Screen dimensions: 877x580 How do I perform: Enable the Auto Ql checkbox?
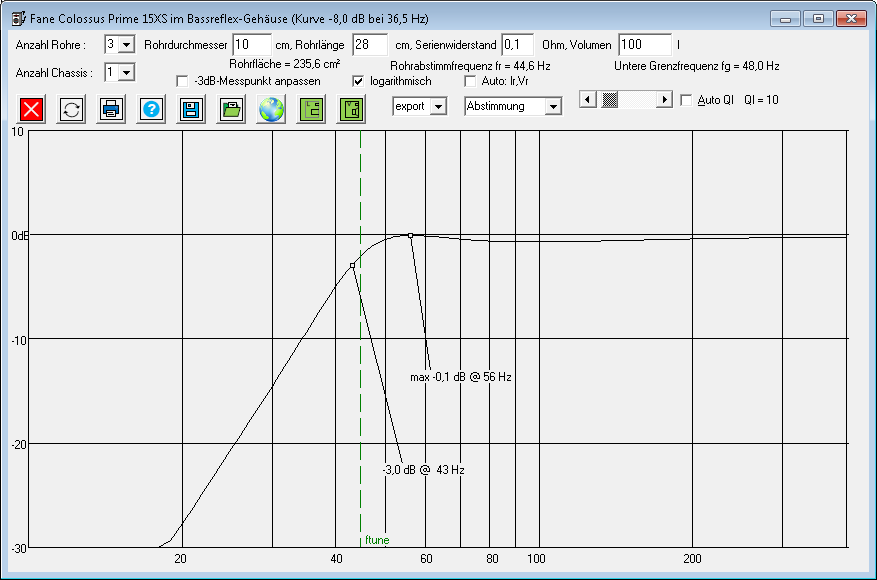[x=686, y=100]
